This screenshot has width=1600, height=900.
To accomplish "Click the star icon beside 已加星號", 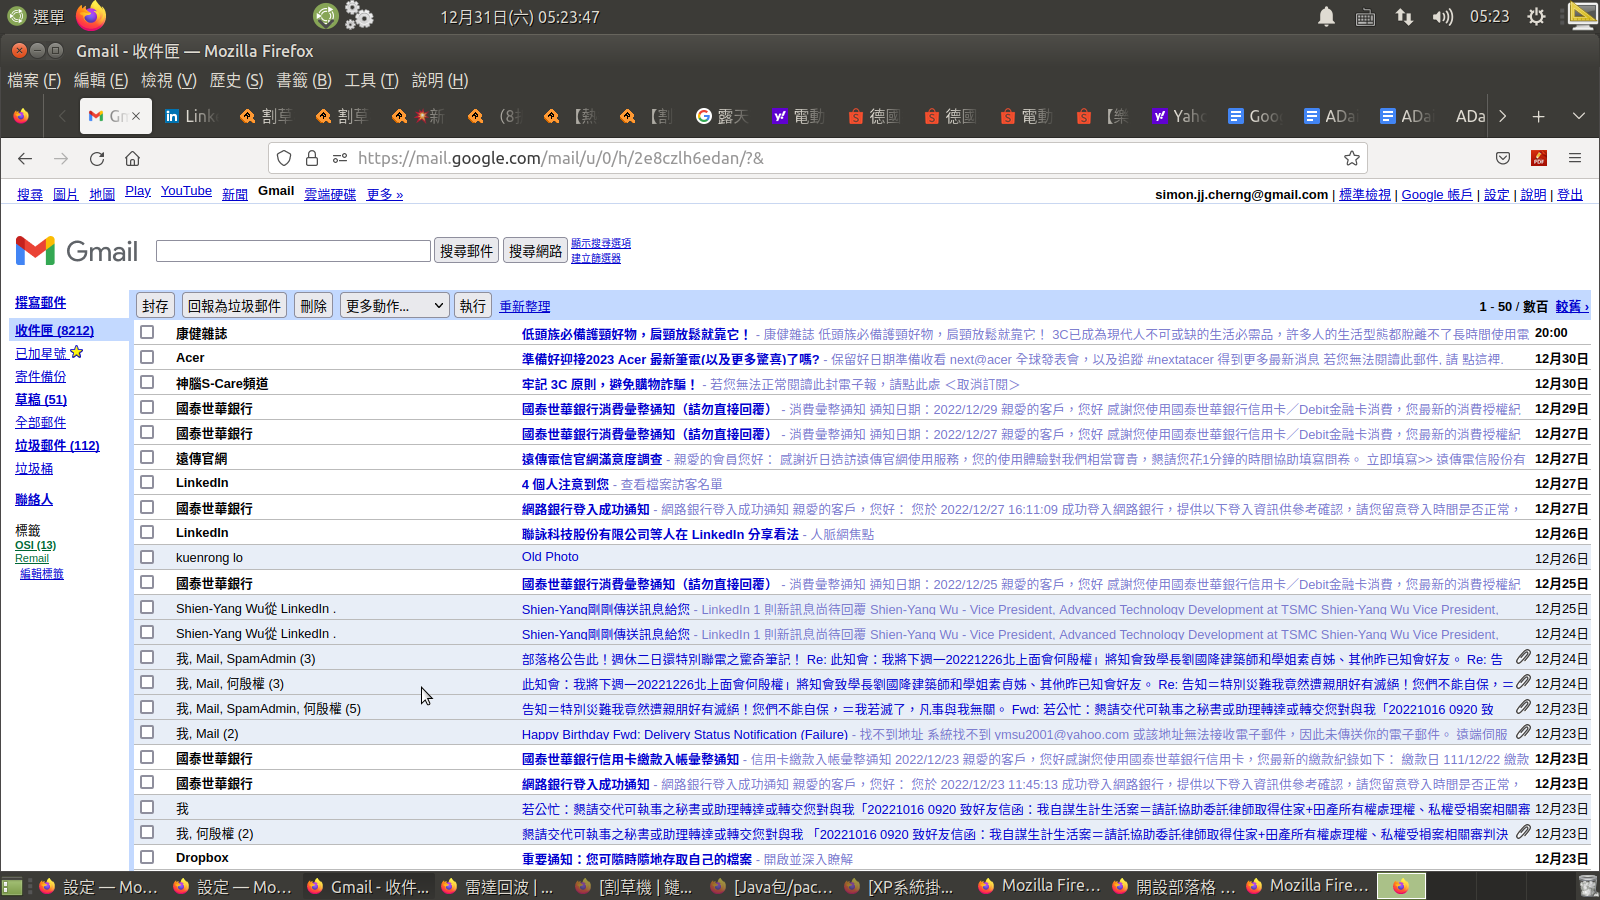I will pos(76,352).
